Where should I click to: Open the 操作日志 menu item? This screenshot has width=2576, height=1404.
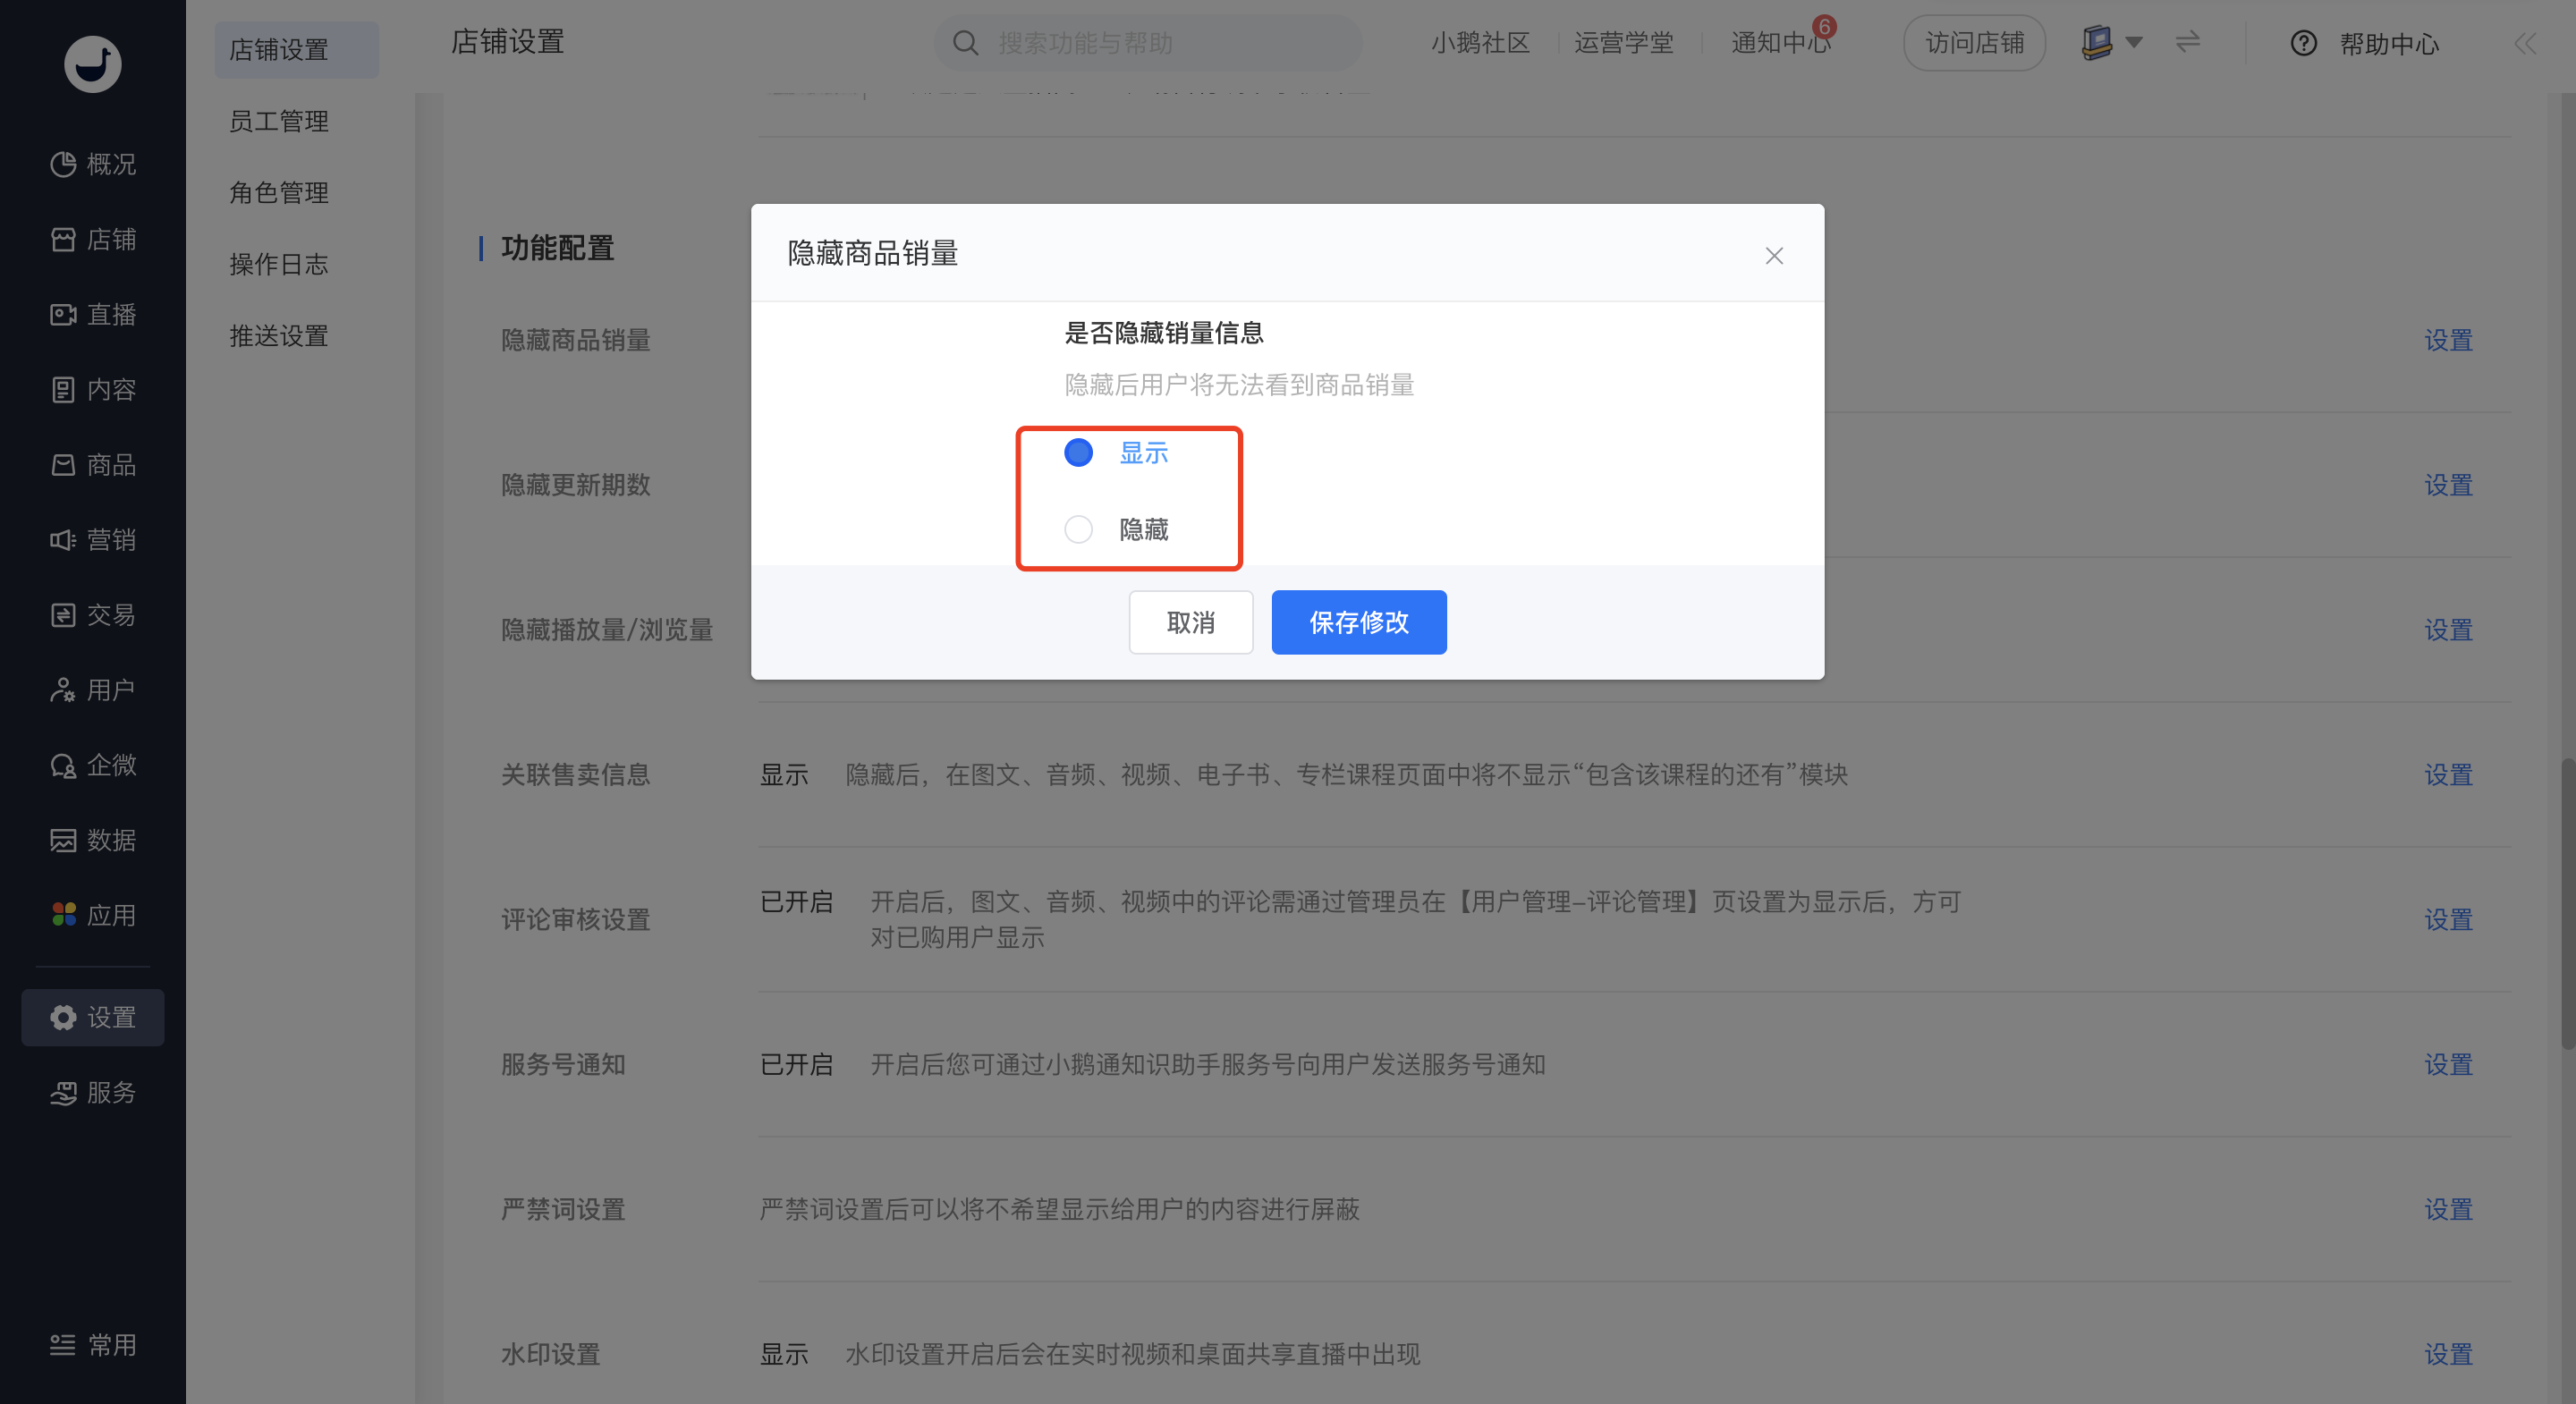coord(279,264)
